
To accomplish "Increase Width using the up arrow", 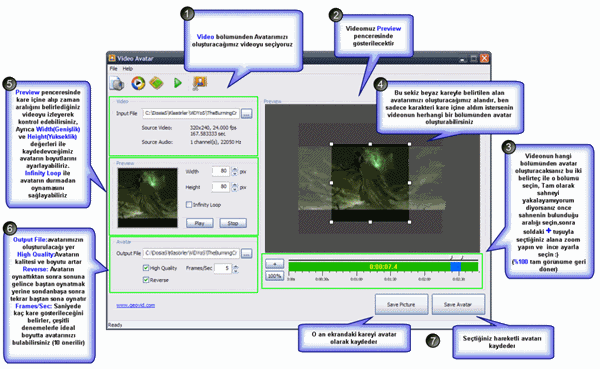I will (x=235, y=169).
